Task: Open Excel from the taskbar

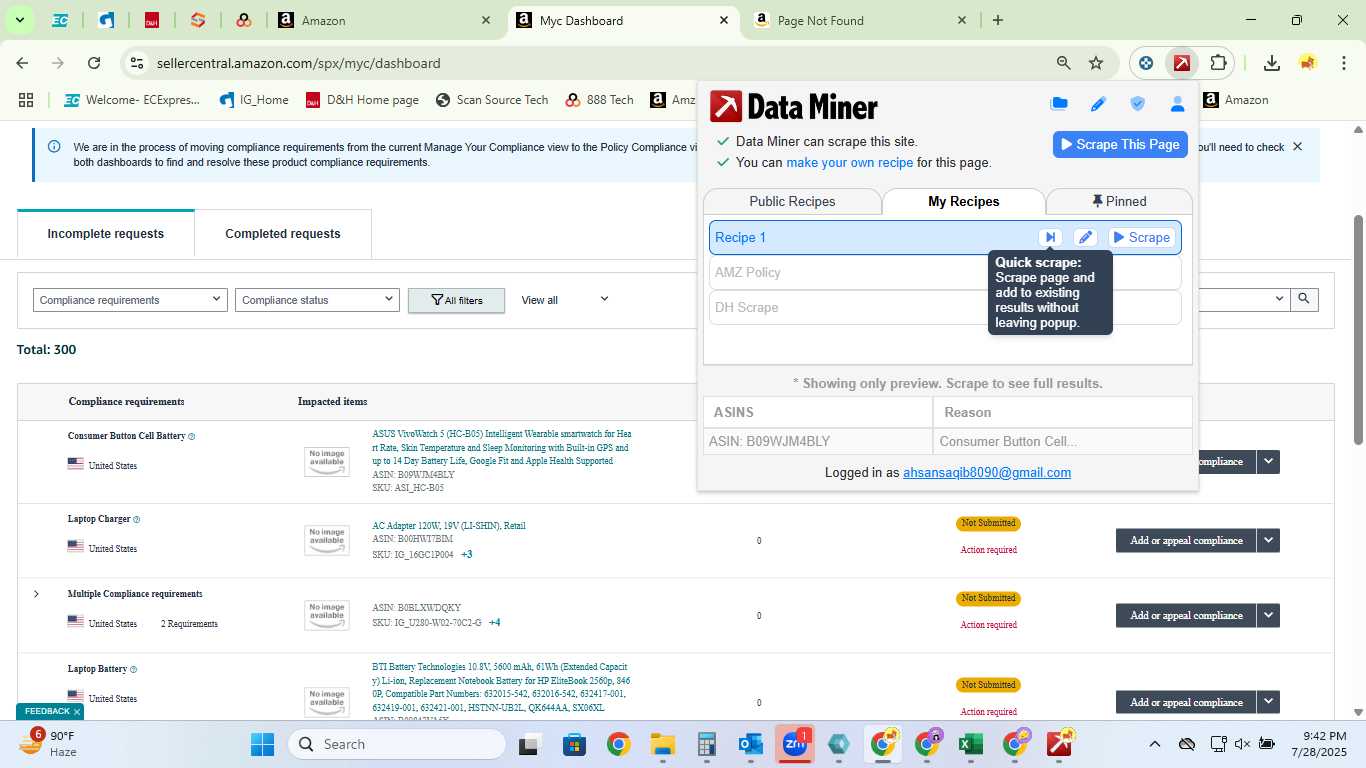Action: click(969, 744)
